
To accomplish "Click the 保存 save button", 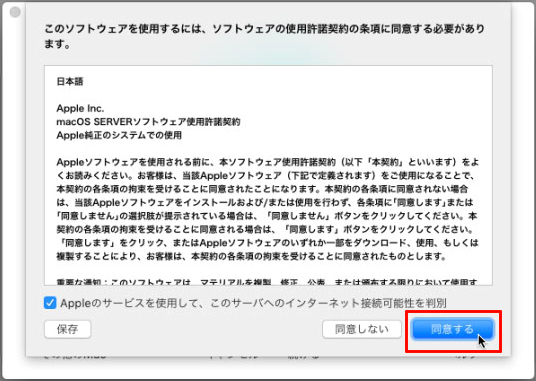I will [x=68, y=329].
